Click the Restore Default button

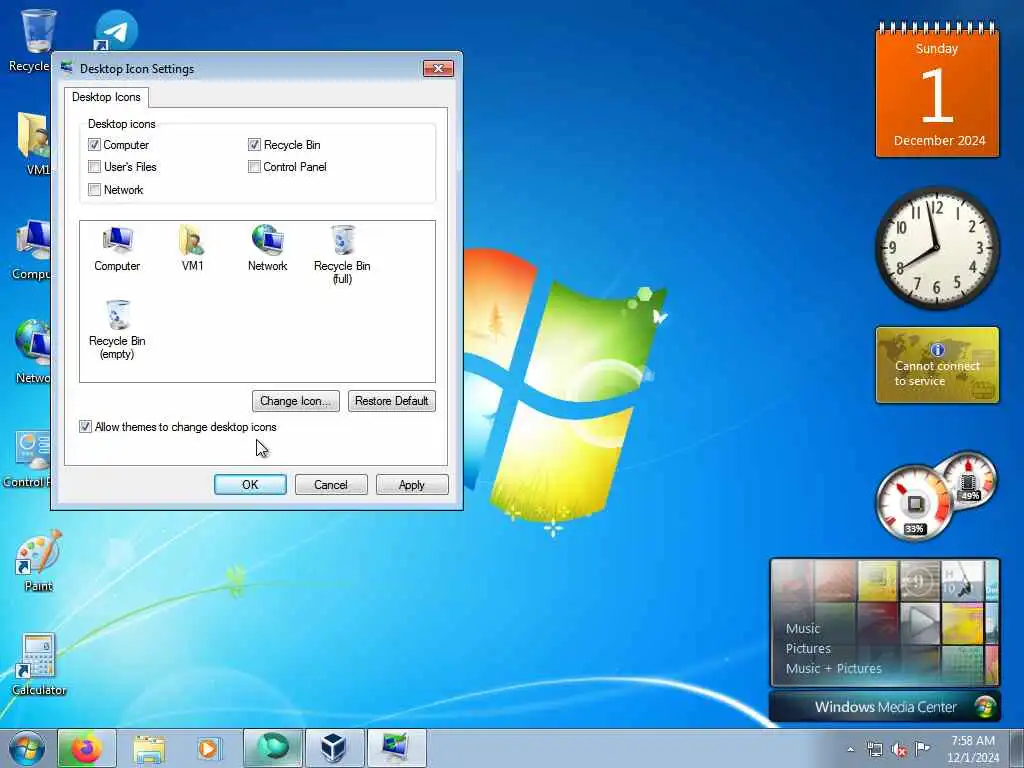coord(392,401)
